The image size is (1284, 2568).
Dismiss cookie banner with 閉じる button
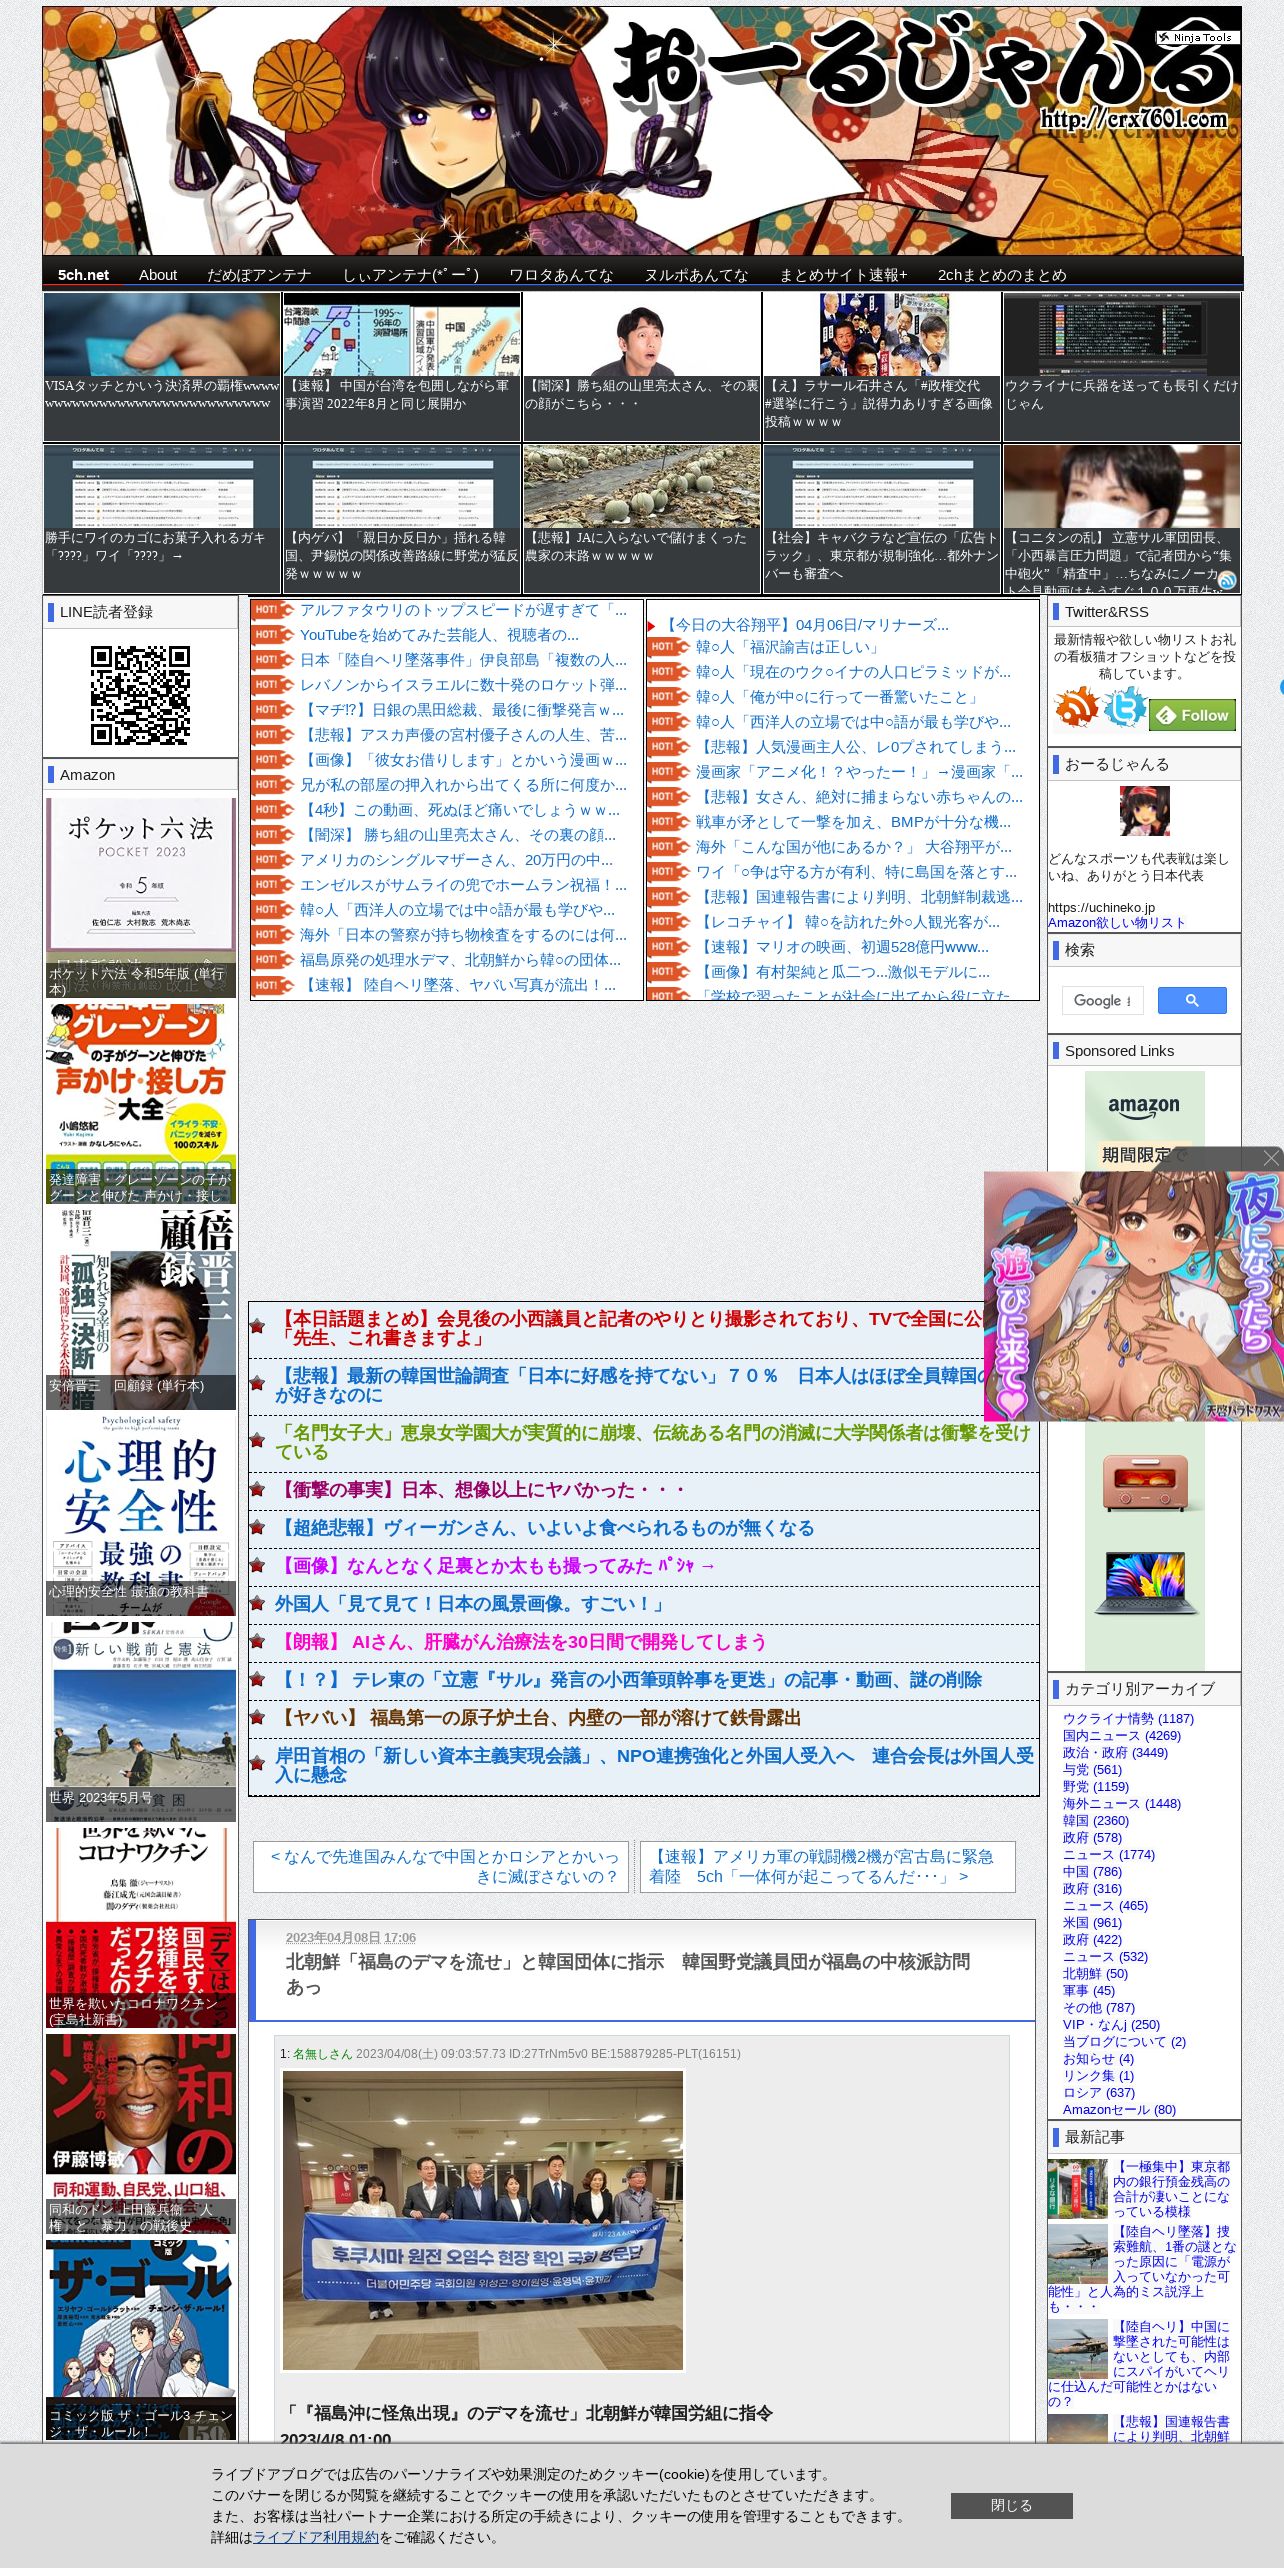click(x=1011, y=2505)
